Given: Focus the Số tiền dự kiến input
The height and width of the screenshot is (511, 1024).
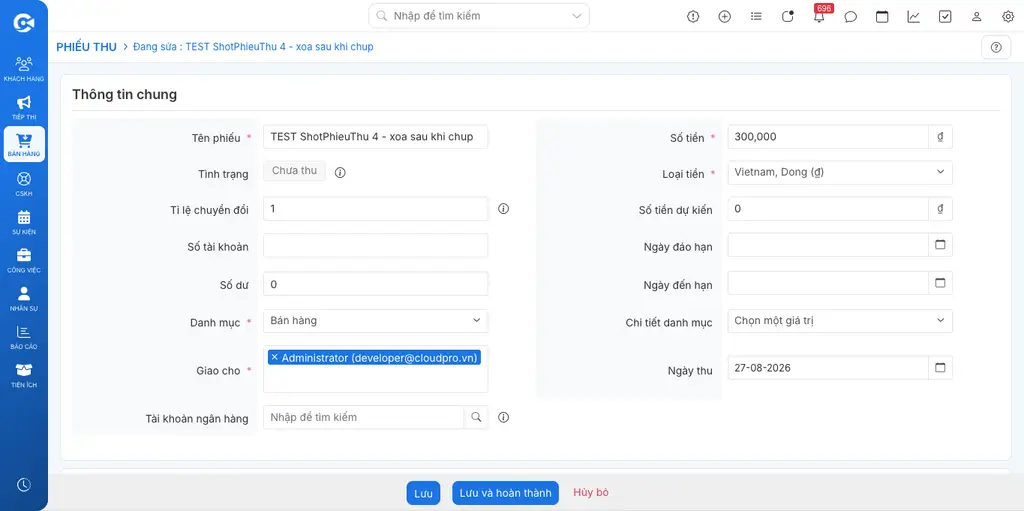Looking at the screenshot, I should pos(828,208).
